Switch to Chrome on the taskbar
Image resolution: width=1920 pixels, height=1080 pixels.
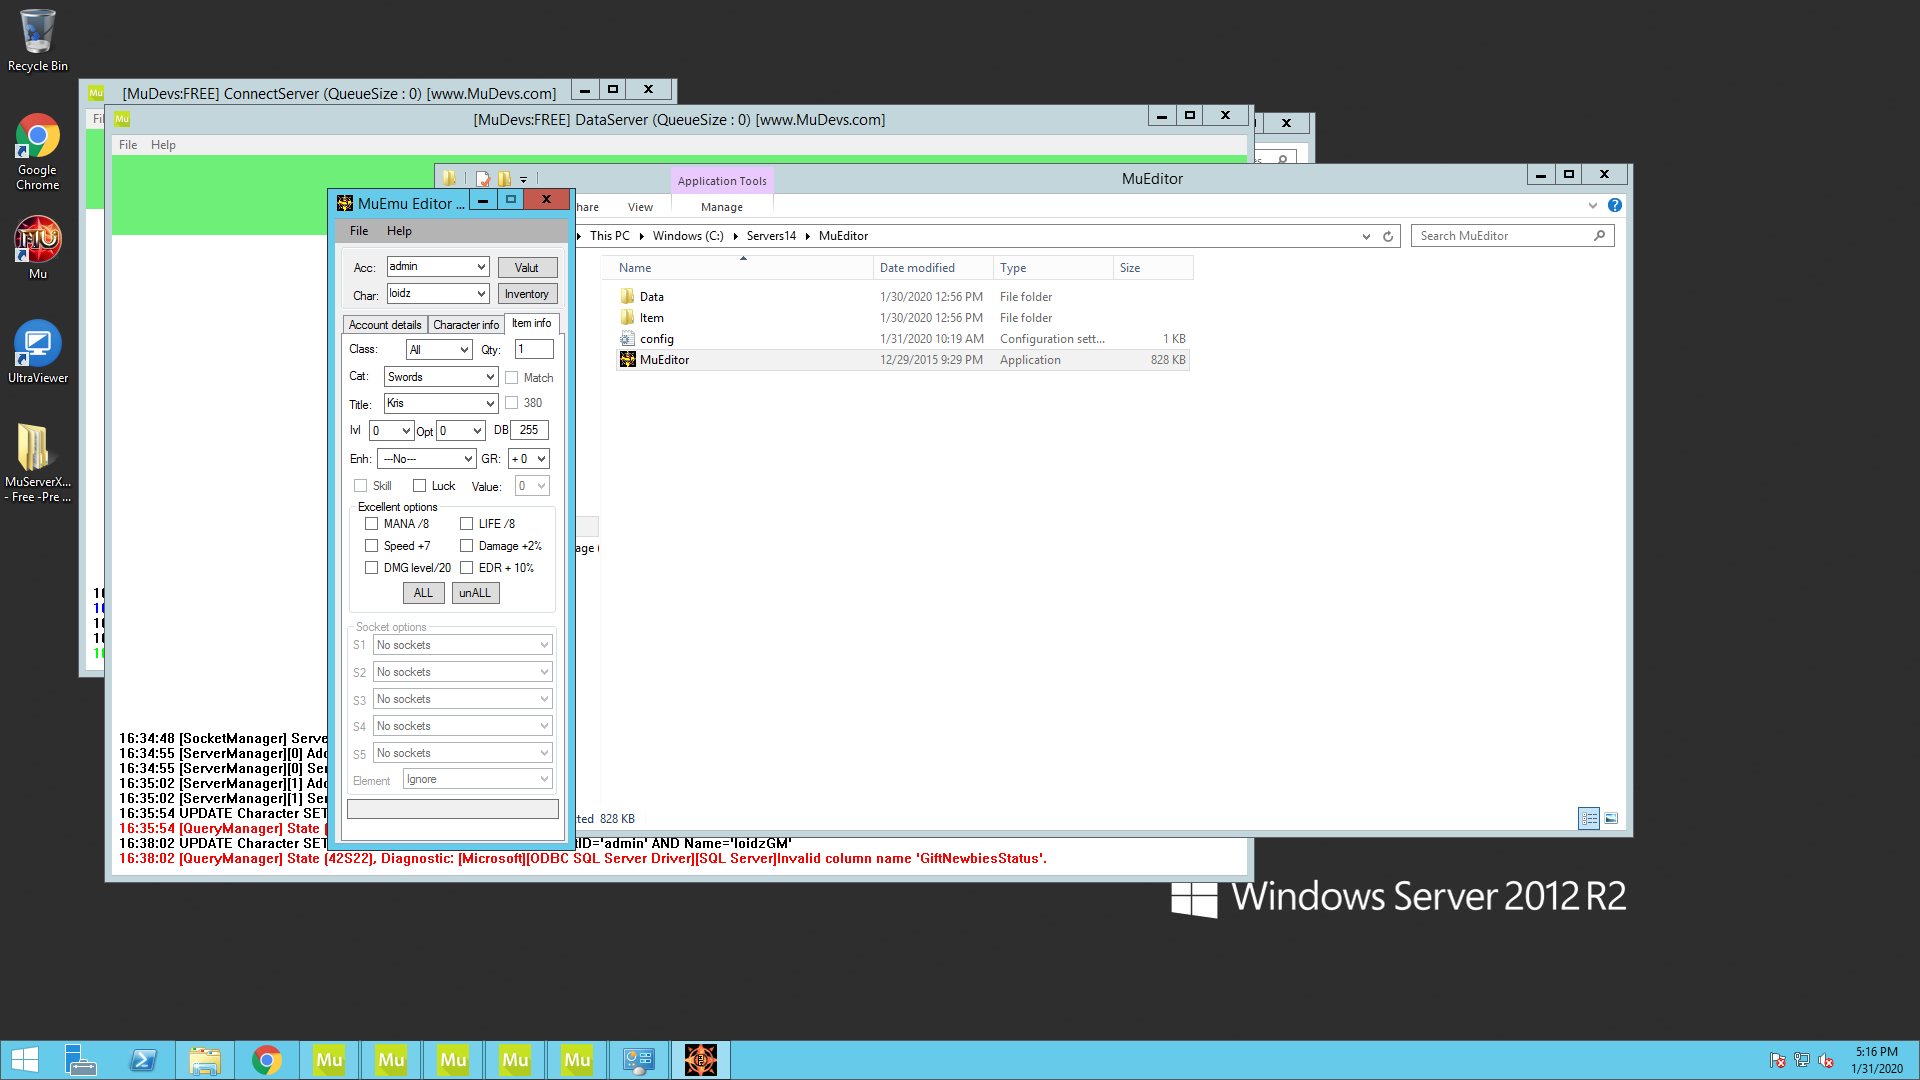click(267, 1060)
